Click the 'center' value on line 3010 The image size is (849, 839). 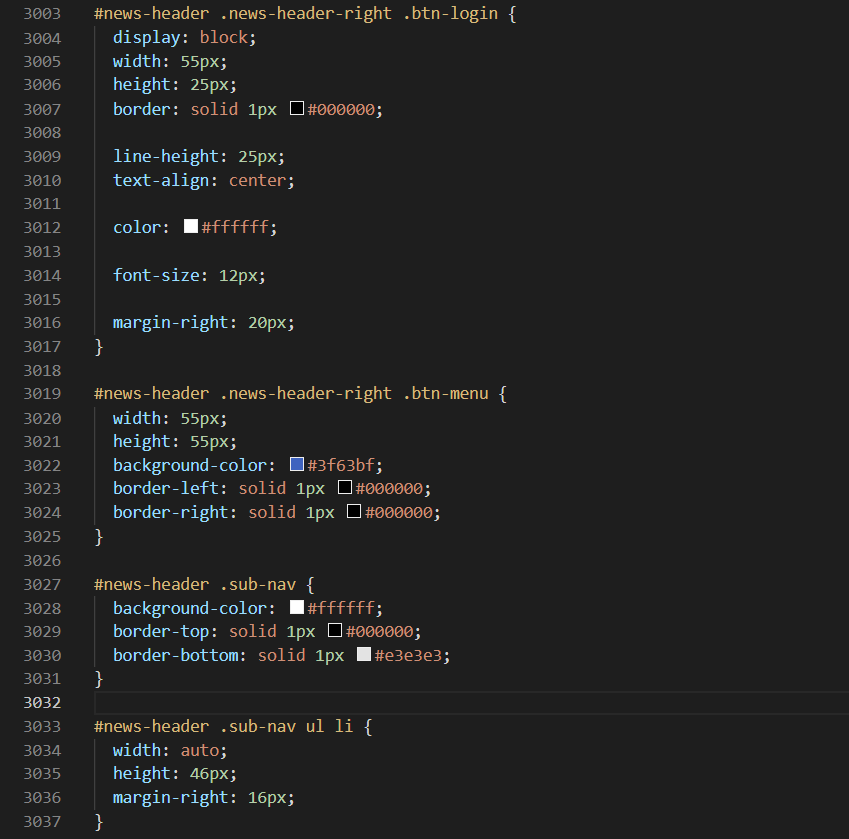pos(257,180)
